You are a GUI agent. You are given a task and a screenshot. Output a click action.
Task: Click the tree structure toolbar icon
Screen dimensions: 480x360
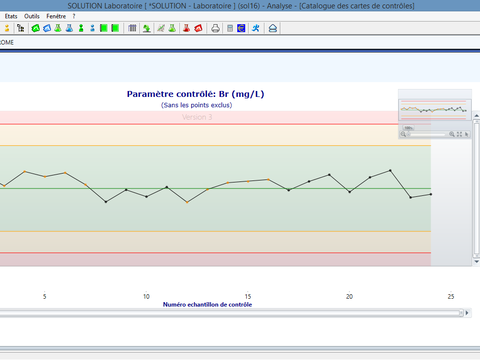pos(21,28)
